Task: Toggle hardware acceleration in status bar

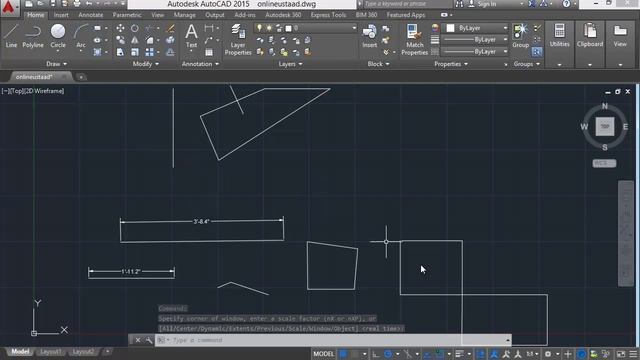Action: click(x=581, y=354)
